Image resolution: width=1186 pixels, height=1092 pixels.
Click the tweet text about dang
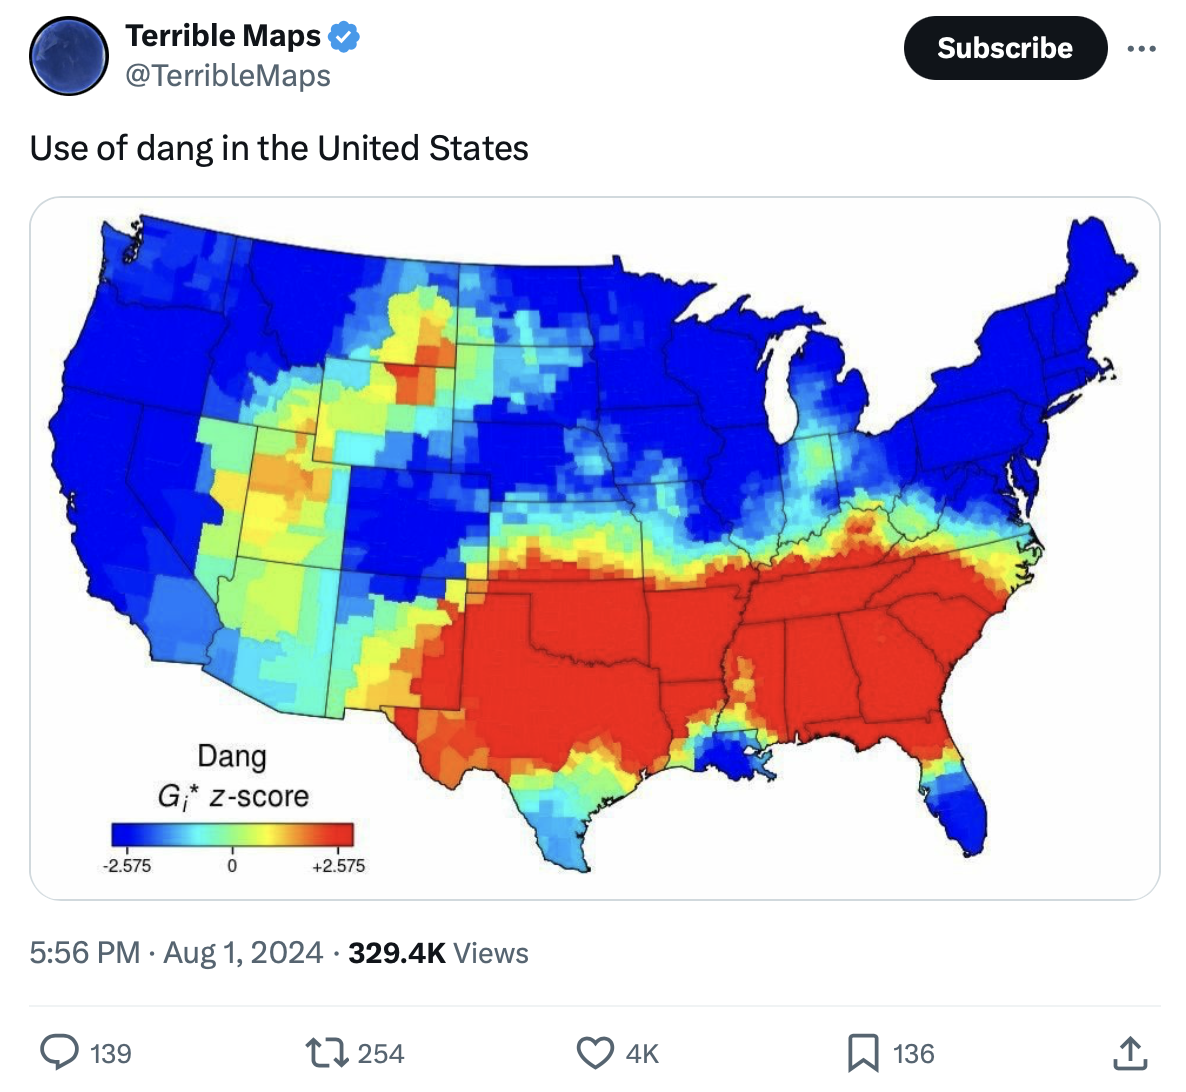coord(279,148)
